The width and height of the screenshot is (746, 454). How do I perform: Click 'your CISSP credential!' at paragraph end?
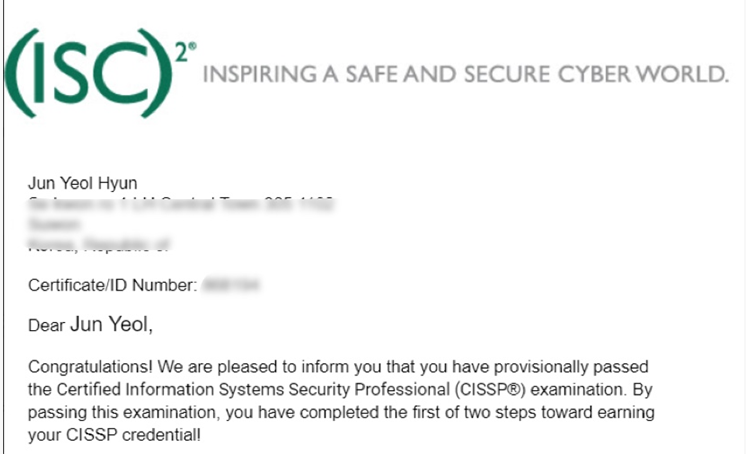pos(114,435)
